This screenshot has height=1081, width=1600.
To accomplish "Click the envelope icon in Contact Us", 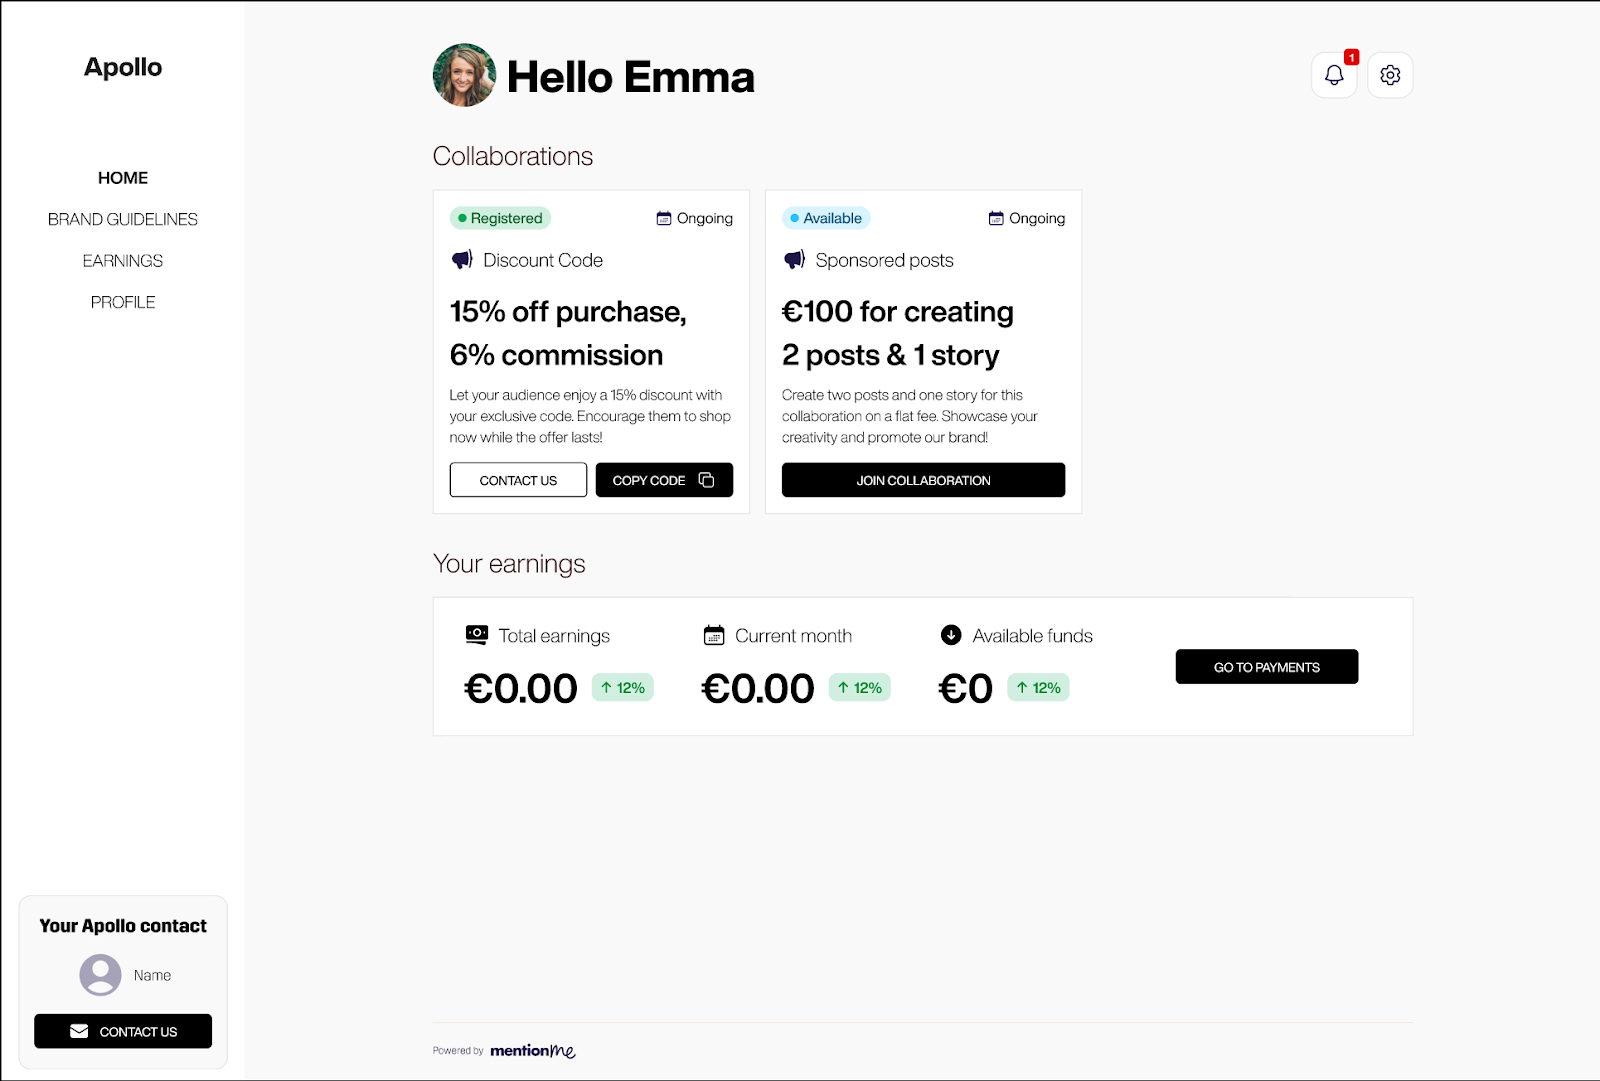I will coord(77,1031).
